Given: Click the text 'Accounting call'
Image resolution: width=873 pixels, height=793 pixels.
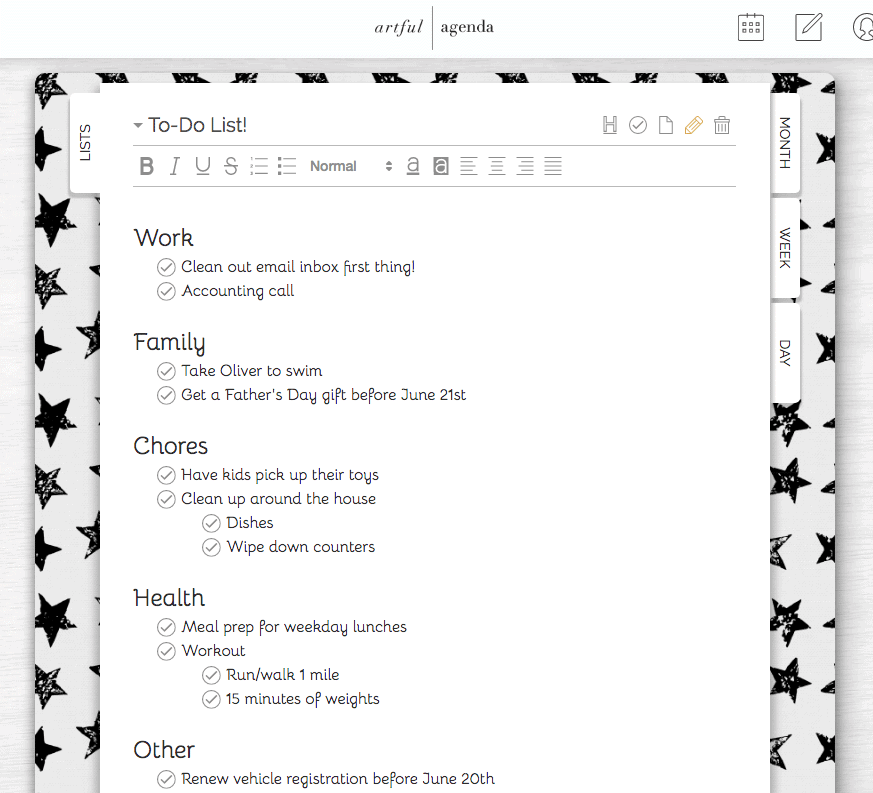Looking at the screenshot, I should (238, 291).
